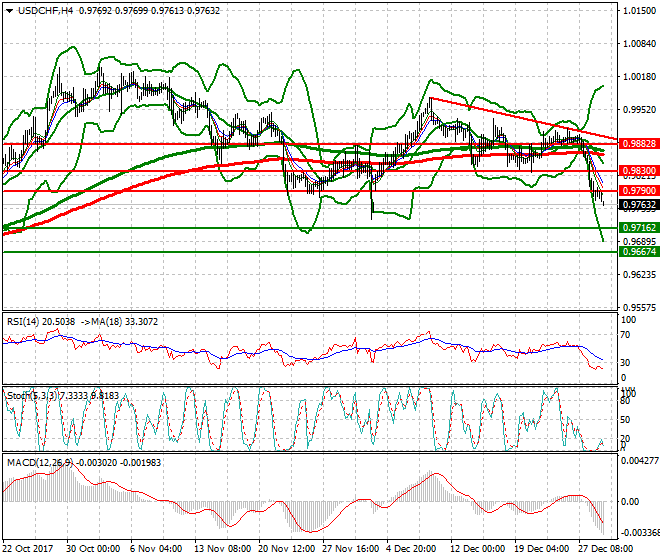This screenshot has height=560, width=660.
Task: Click the 19 Dec 04:00 date label
Action: click(x=542, y=549)
